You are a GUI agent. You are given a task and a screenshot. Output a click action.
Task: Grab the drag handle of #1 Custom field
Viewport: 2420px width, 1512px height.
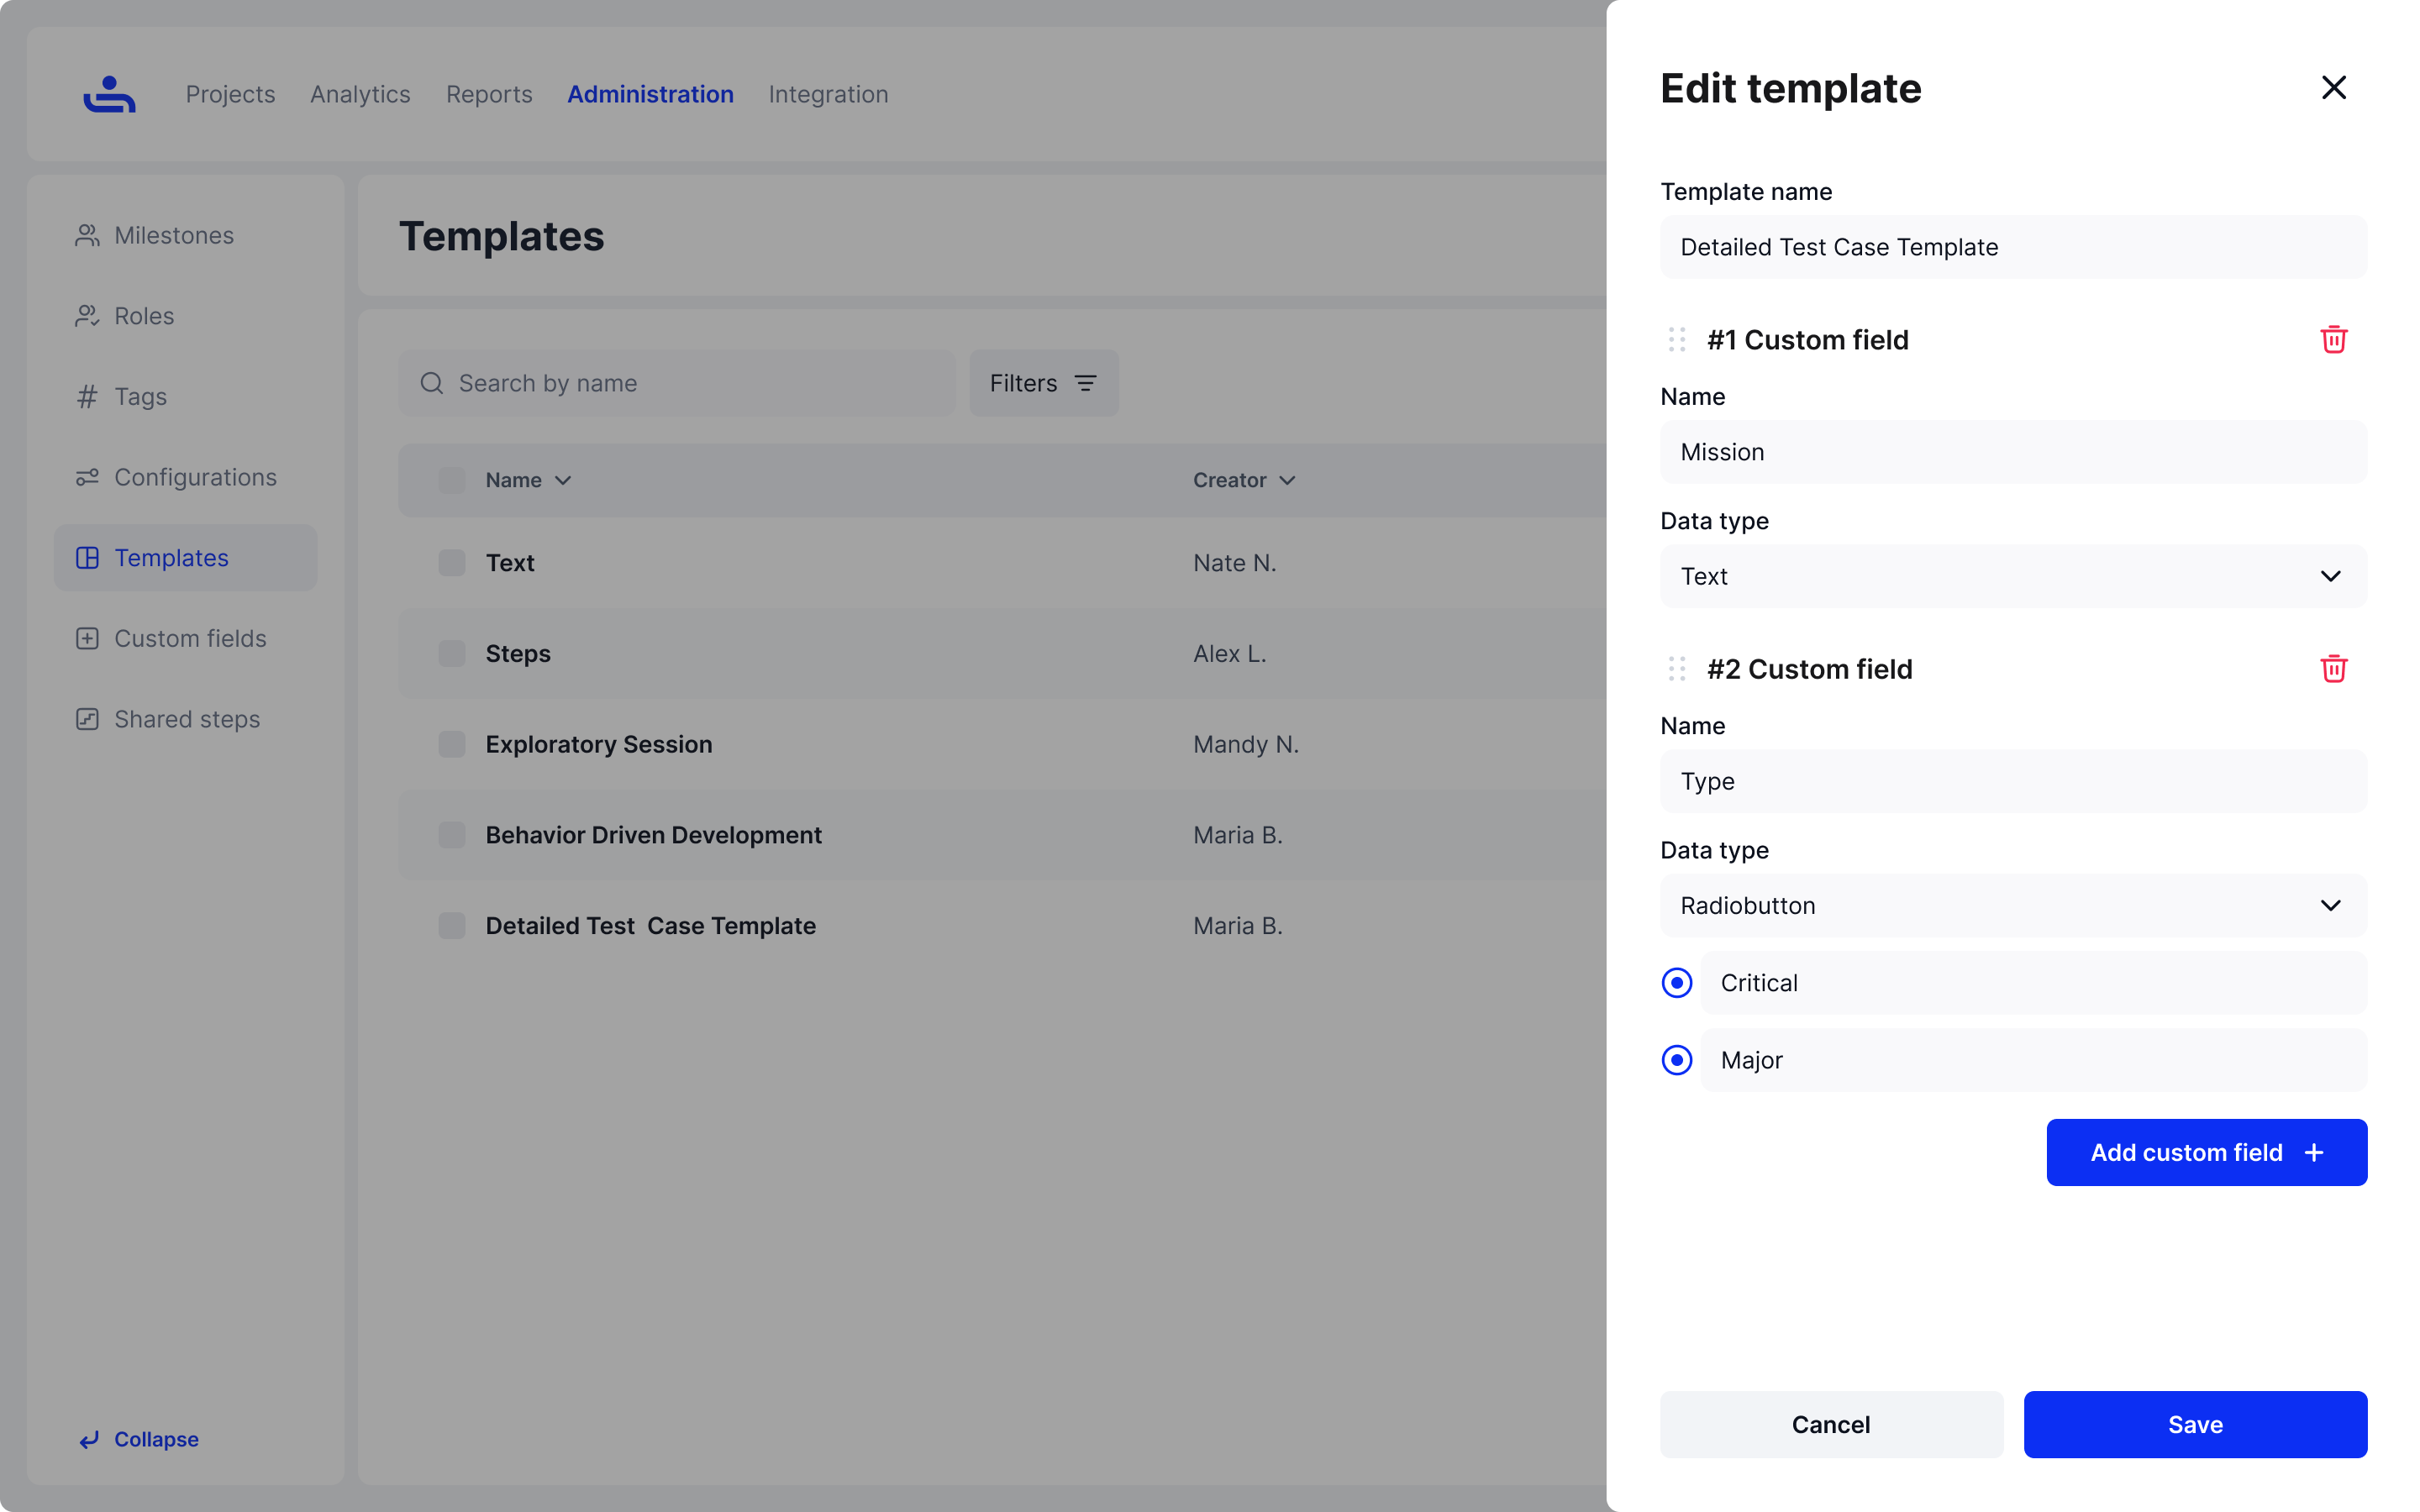pyautogui.click(x=1677, y=340)
